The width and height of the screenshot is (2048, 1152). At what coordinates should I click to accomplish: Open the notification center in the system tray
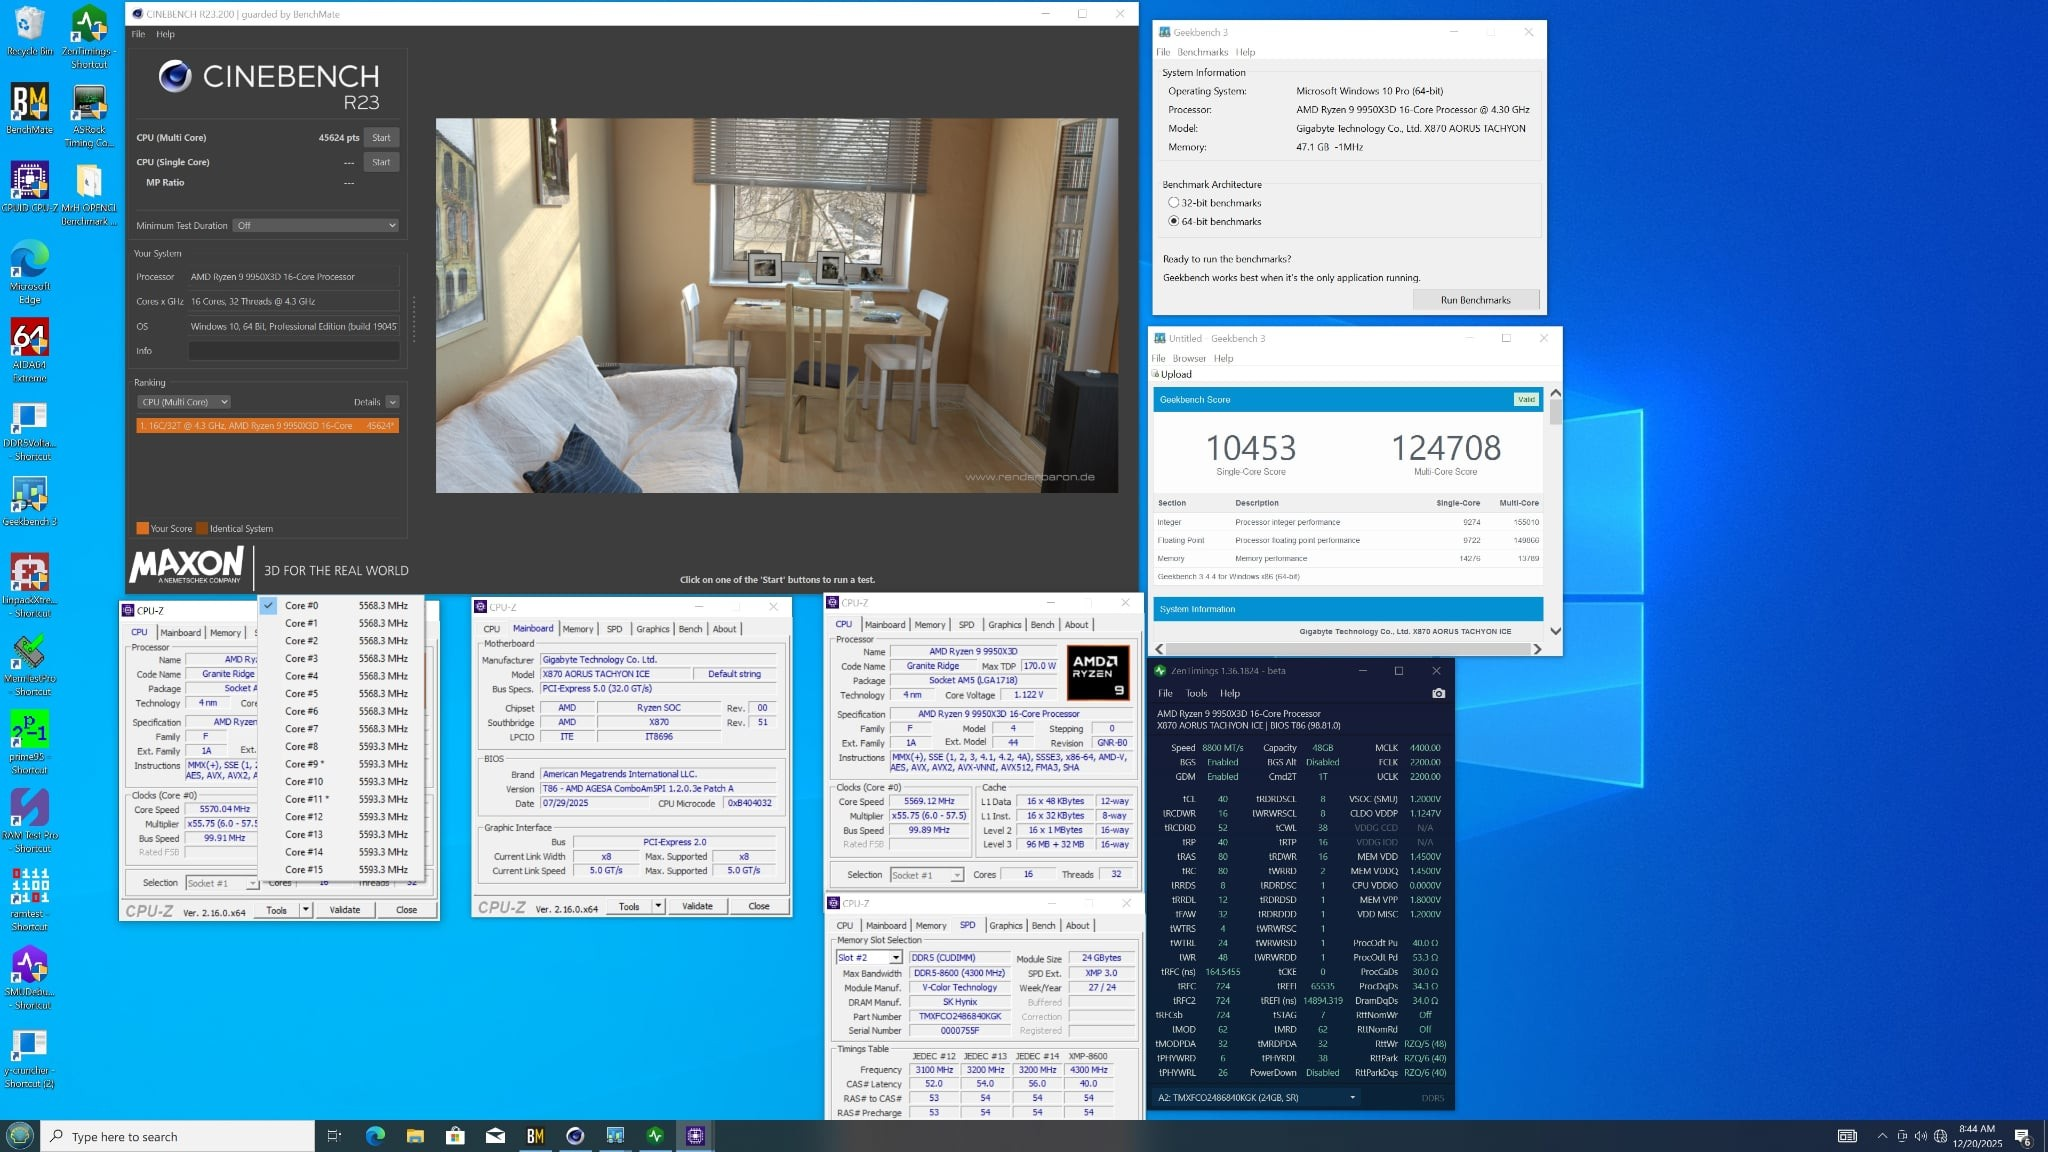tap(2022, 1136)
